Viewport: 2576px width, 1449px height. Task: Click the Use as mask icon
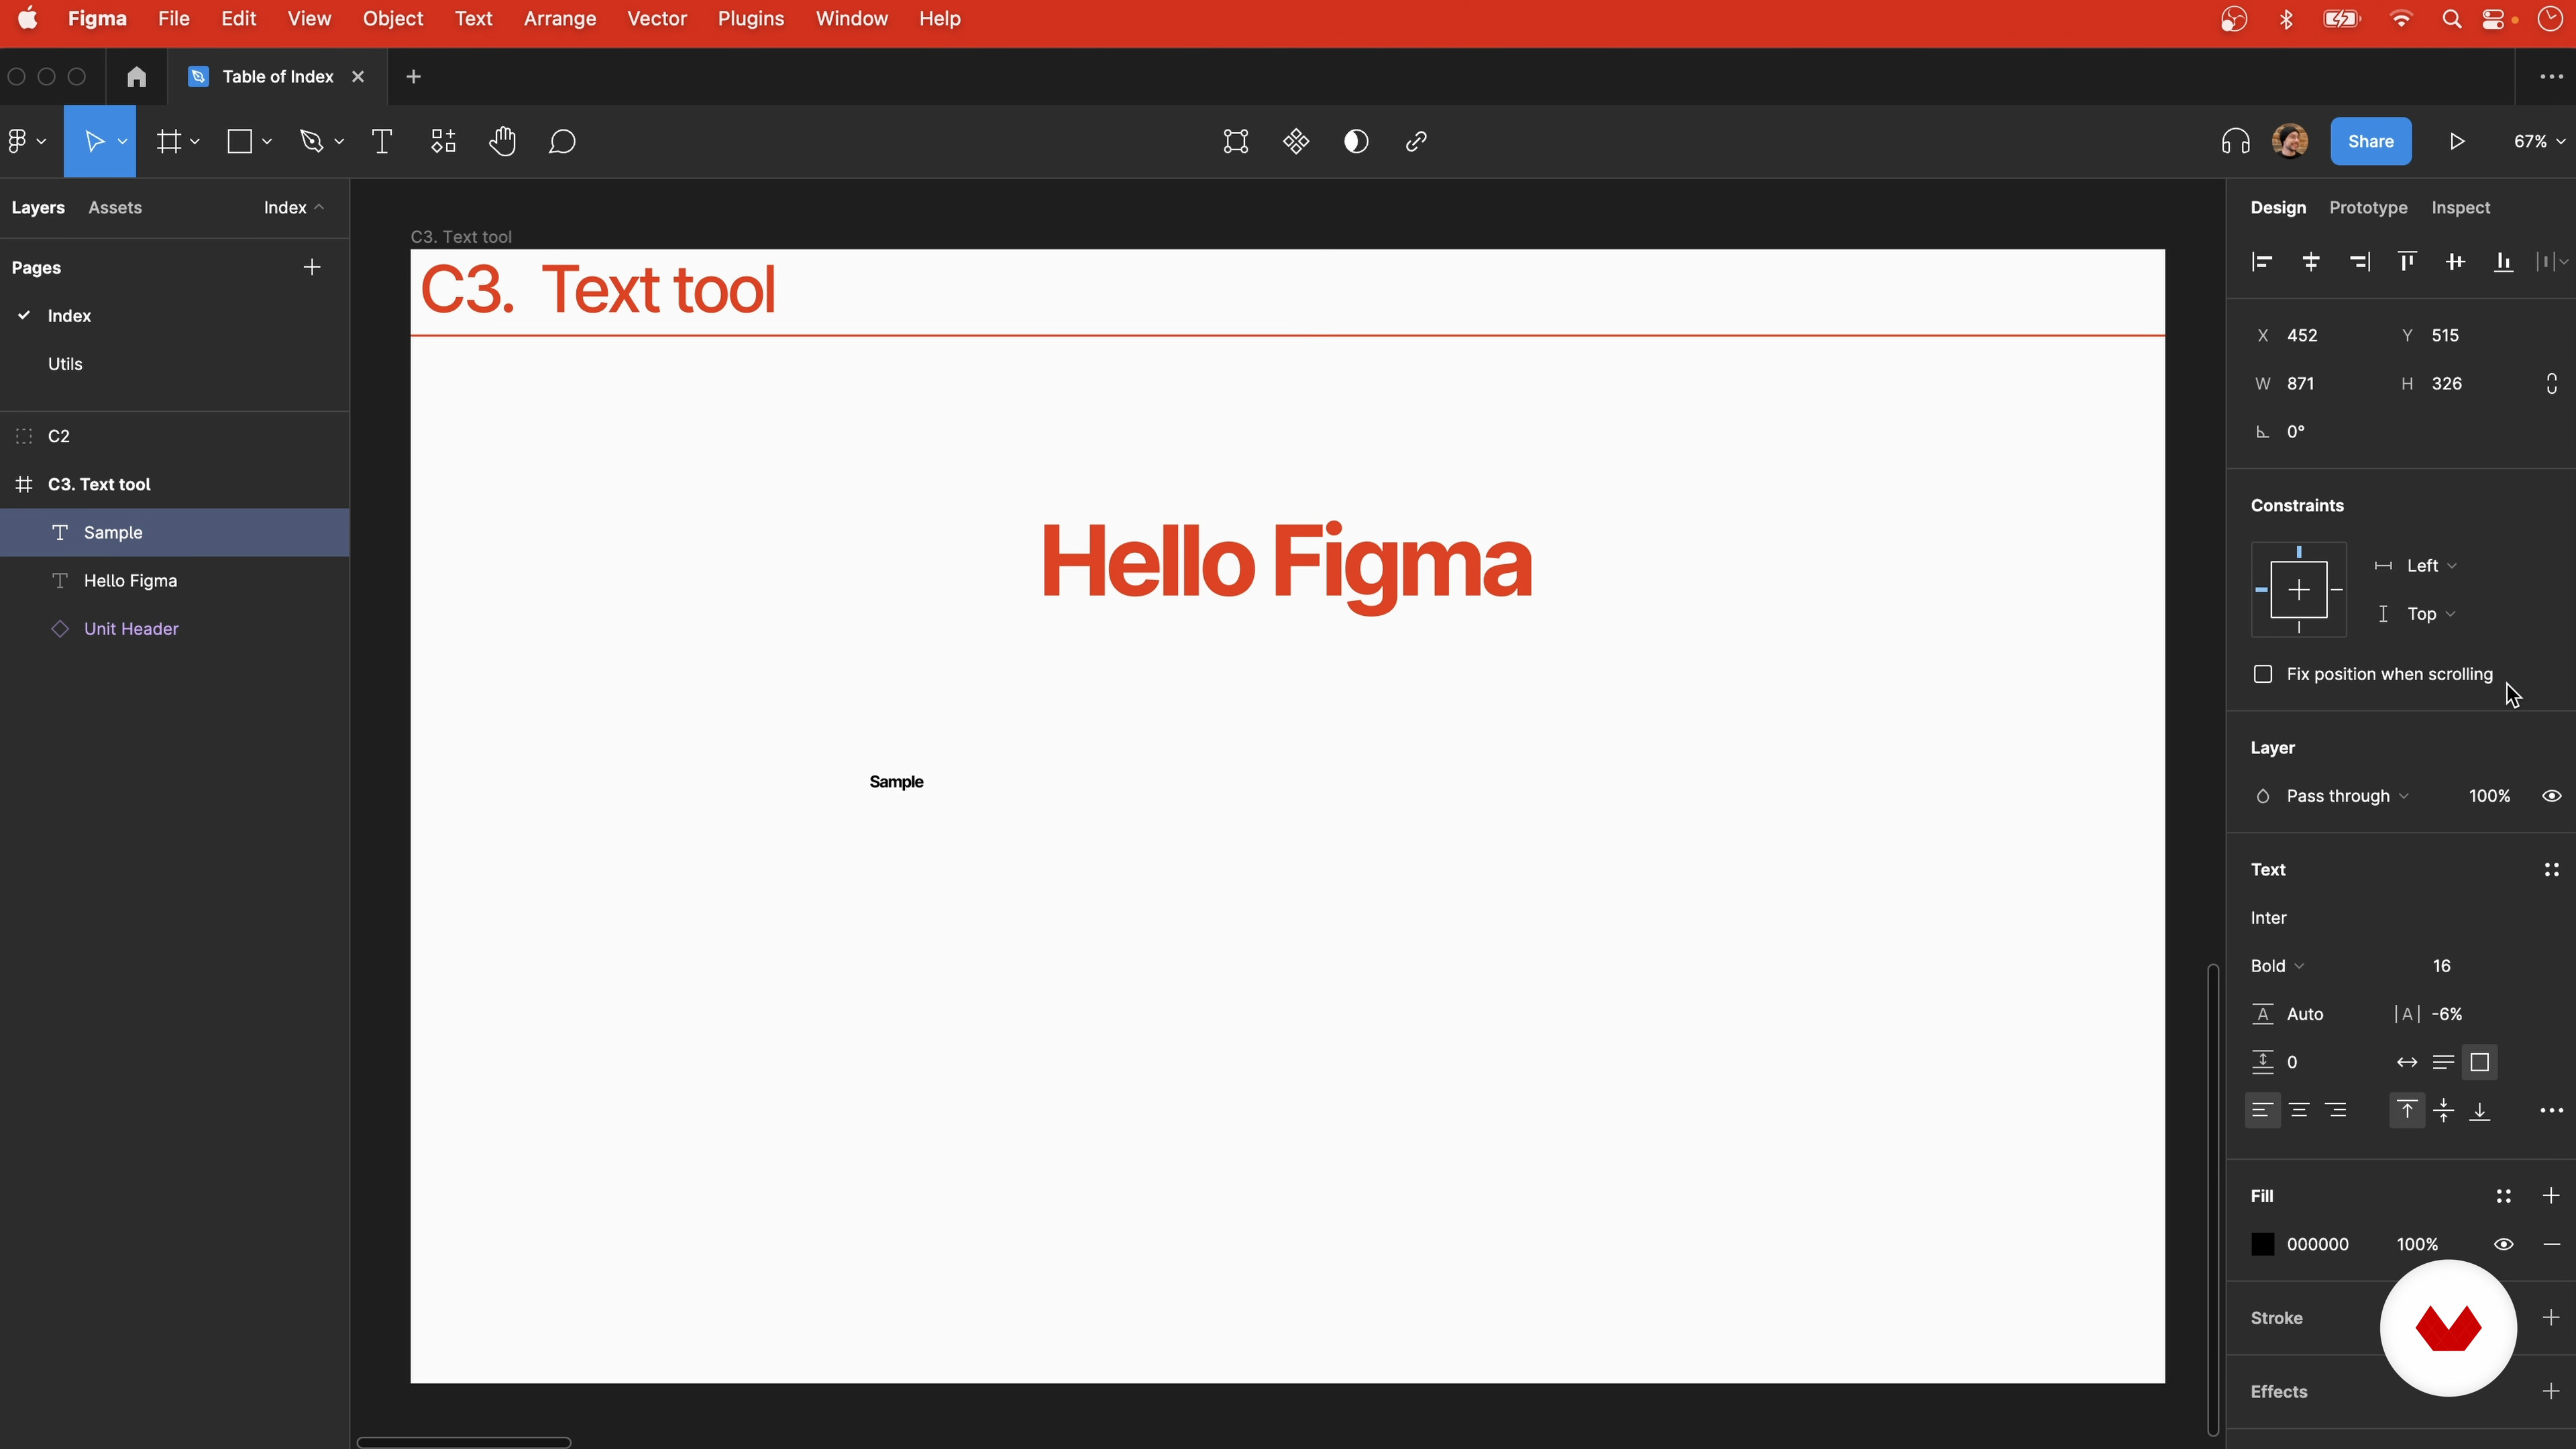coord(1356,142)
